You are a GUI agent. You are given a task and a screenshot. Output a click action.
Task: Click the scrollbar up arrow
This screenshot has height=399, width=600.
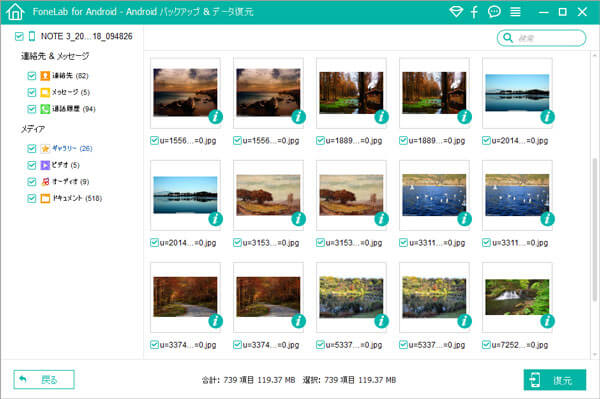click(595, 56)
